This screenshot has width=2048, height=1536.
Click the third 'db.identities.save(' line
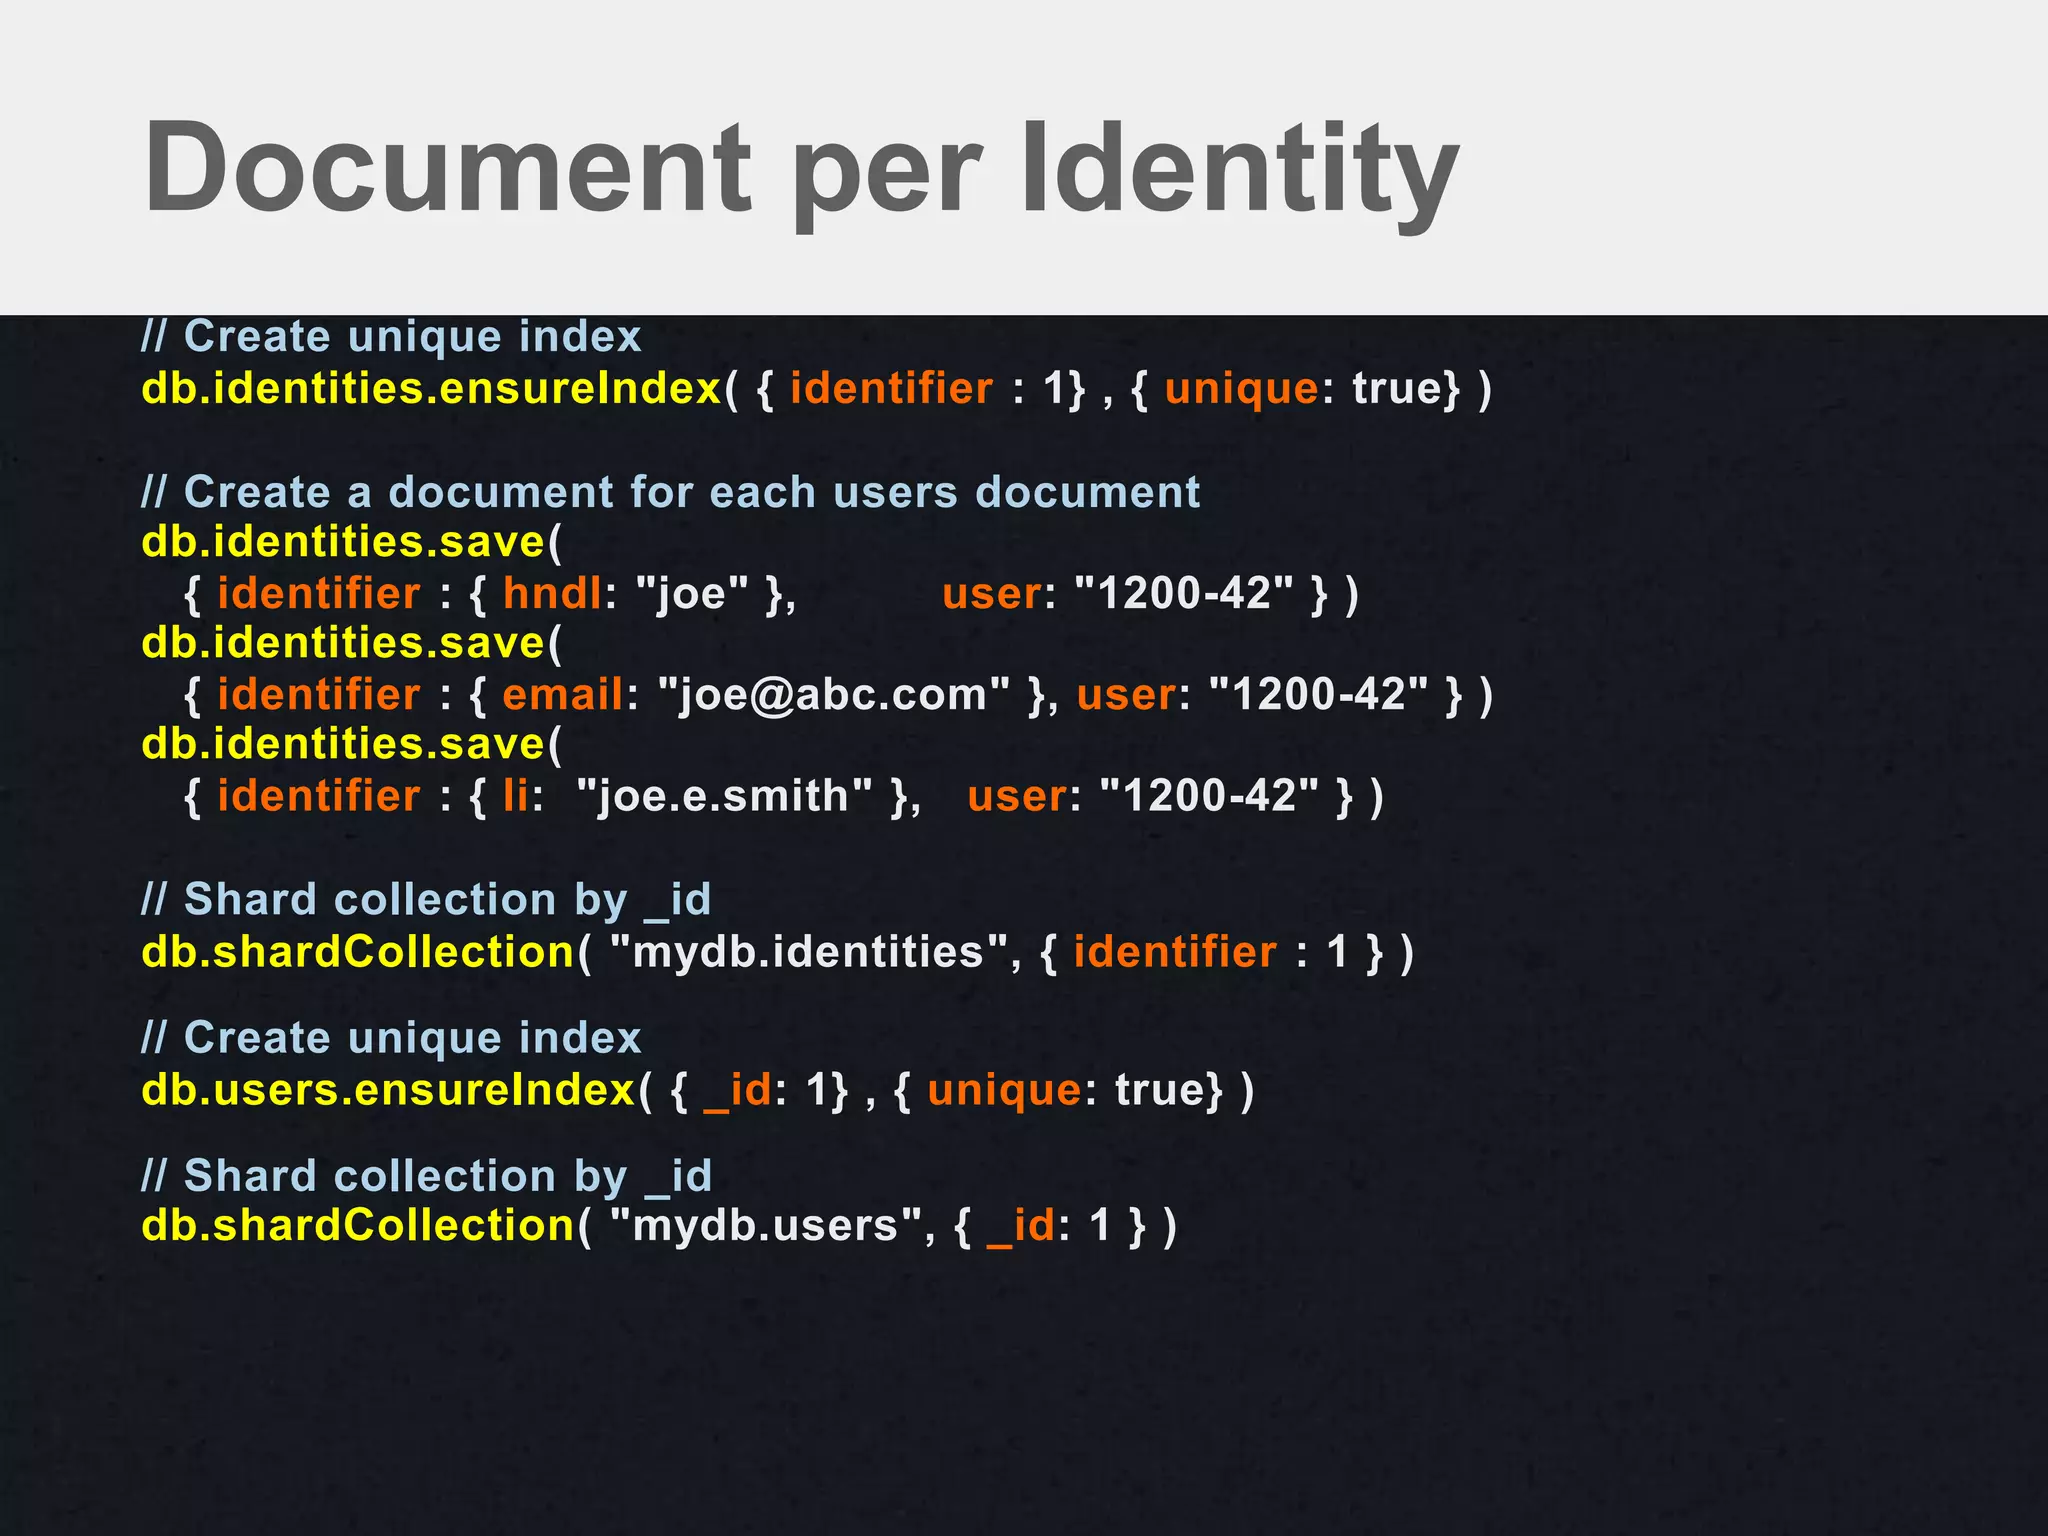pyautogui.click(x=352, y=745)
